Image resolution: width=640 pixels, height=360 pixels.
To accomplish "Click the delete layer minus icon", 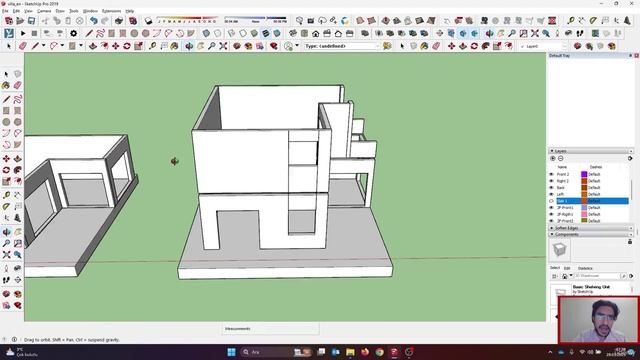I will pos(560,158).
